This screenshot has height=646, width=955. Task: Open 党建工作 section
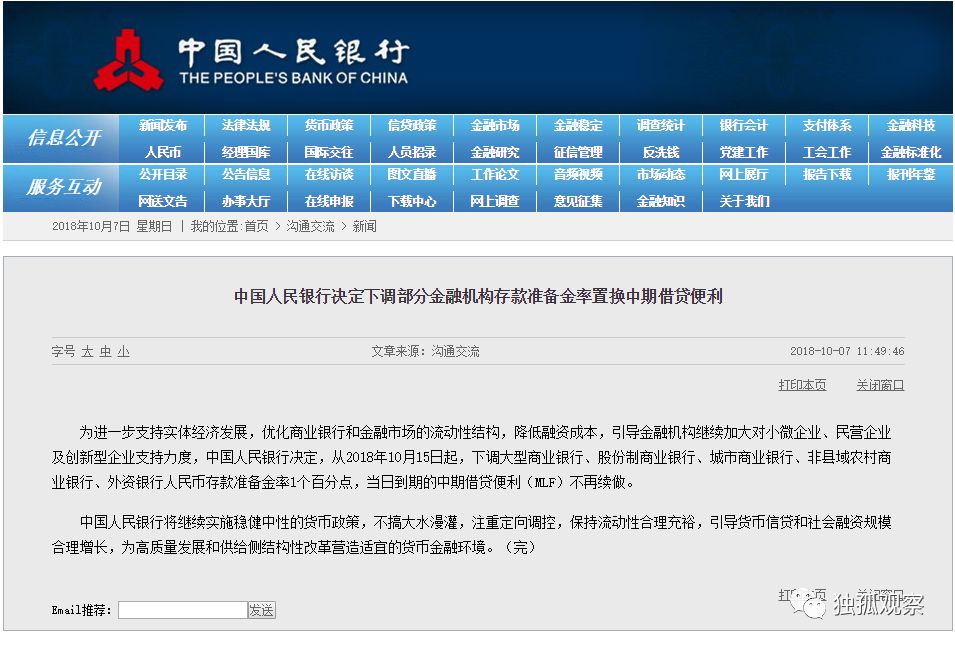coord(744,152)
